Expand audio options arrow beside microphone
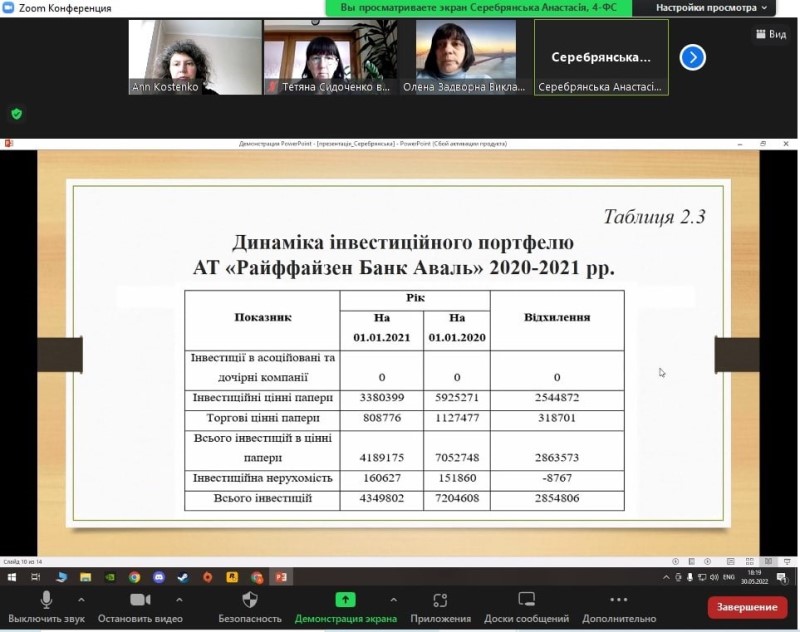 (81, 600)
